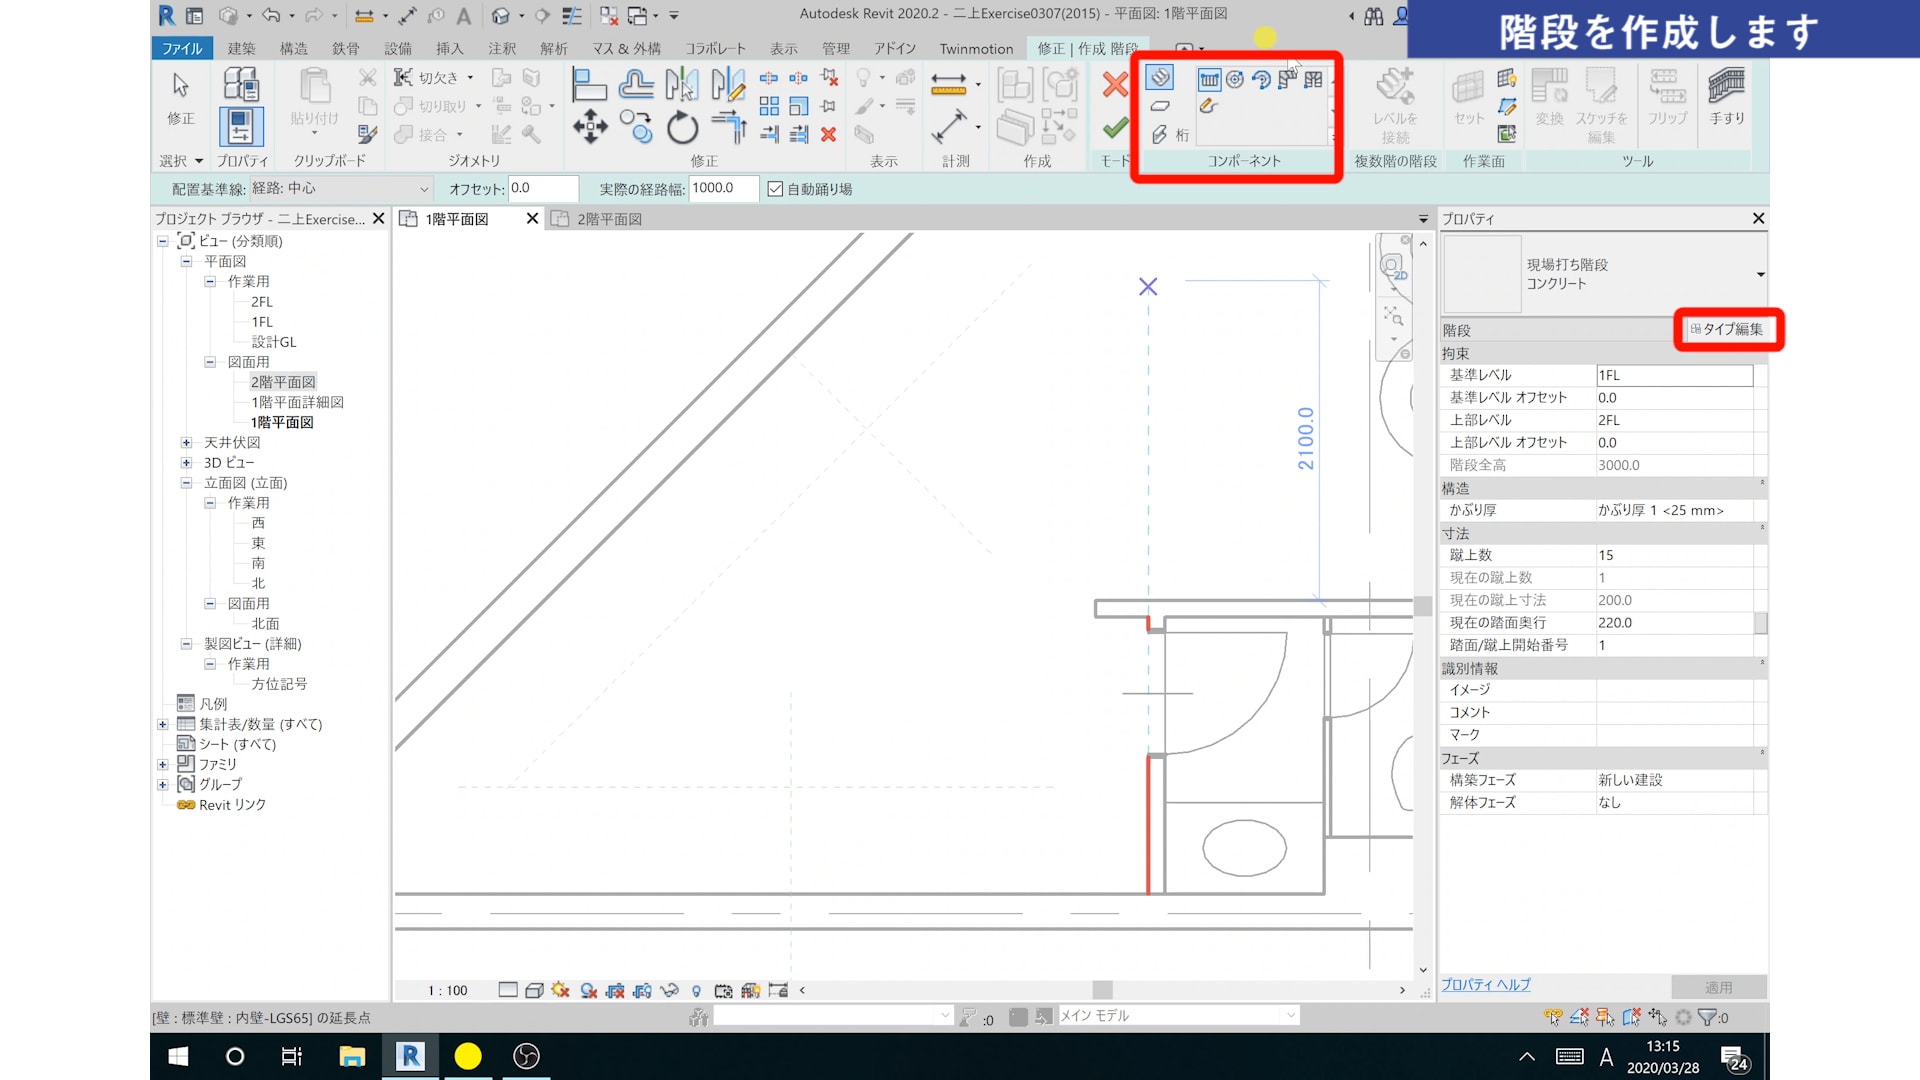Screen dimensions: 1920x1080
Task: Collapse the 平面図 tree node
Action: (186, 261)
